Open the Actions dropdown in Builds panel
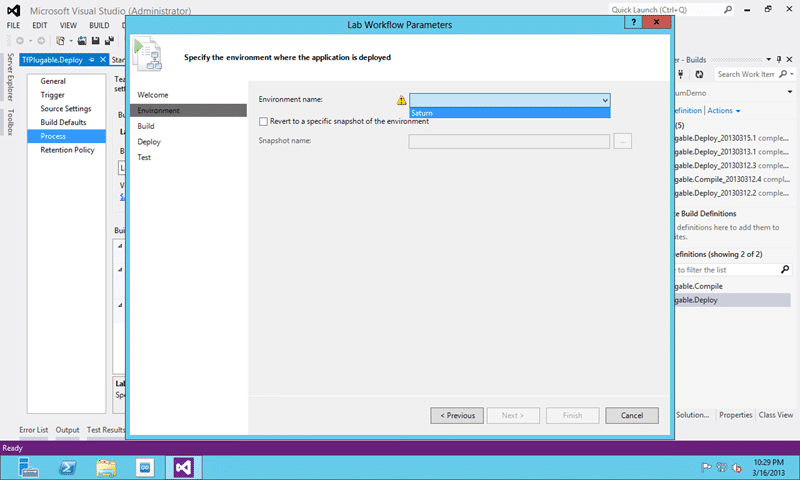Image resolution: width=800 pixels, height=480 pixels. click(723, 111)
